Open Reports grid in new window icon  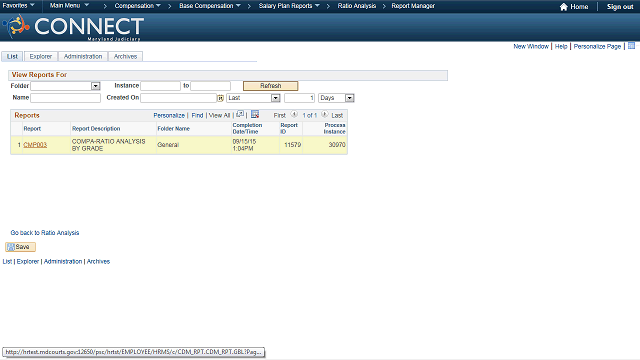point(240,114)
